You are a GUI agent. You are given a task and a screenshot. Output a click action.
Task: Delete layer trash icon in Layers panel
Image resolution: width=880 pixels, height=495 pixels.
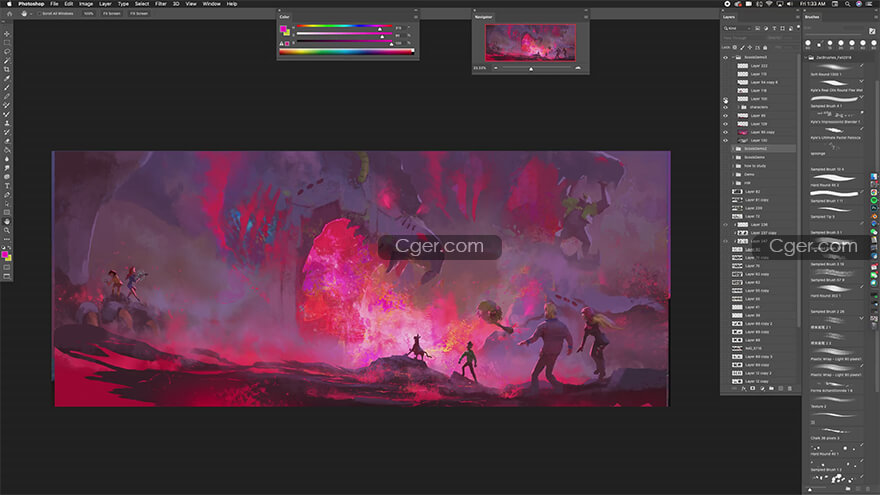pyautogui.click(x=790, y=388)
